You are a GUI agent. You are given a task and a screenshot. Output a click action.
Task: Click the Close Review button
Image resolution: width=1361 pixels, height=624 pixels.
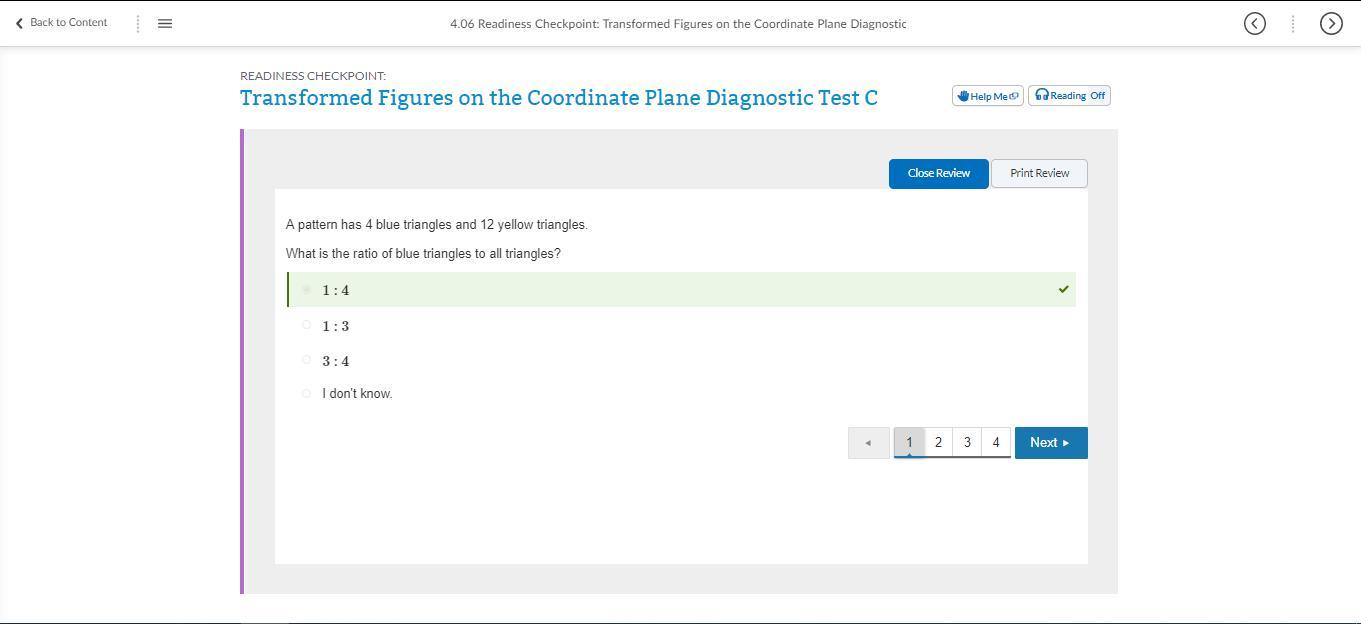point(938,173)
